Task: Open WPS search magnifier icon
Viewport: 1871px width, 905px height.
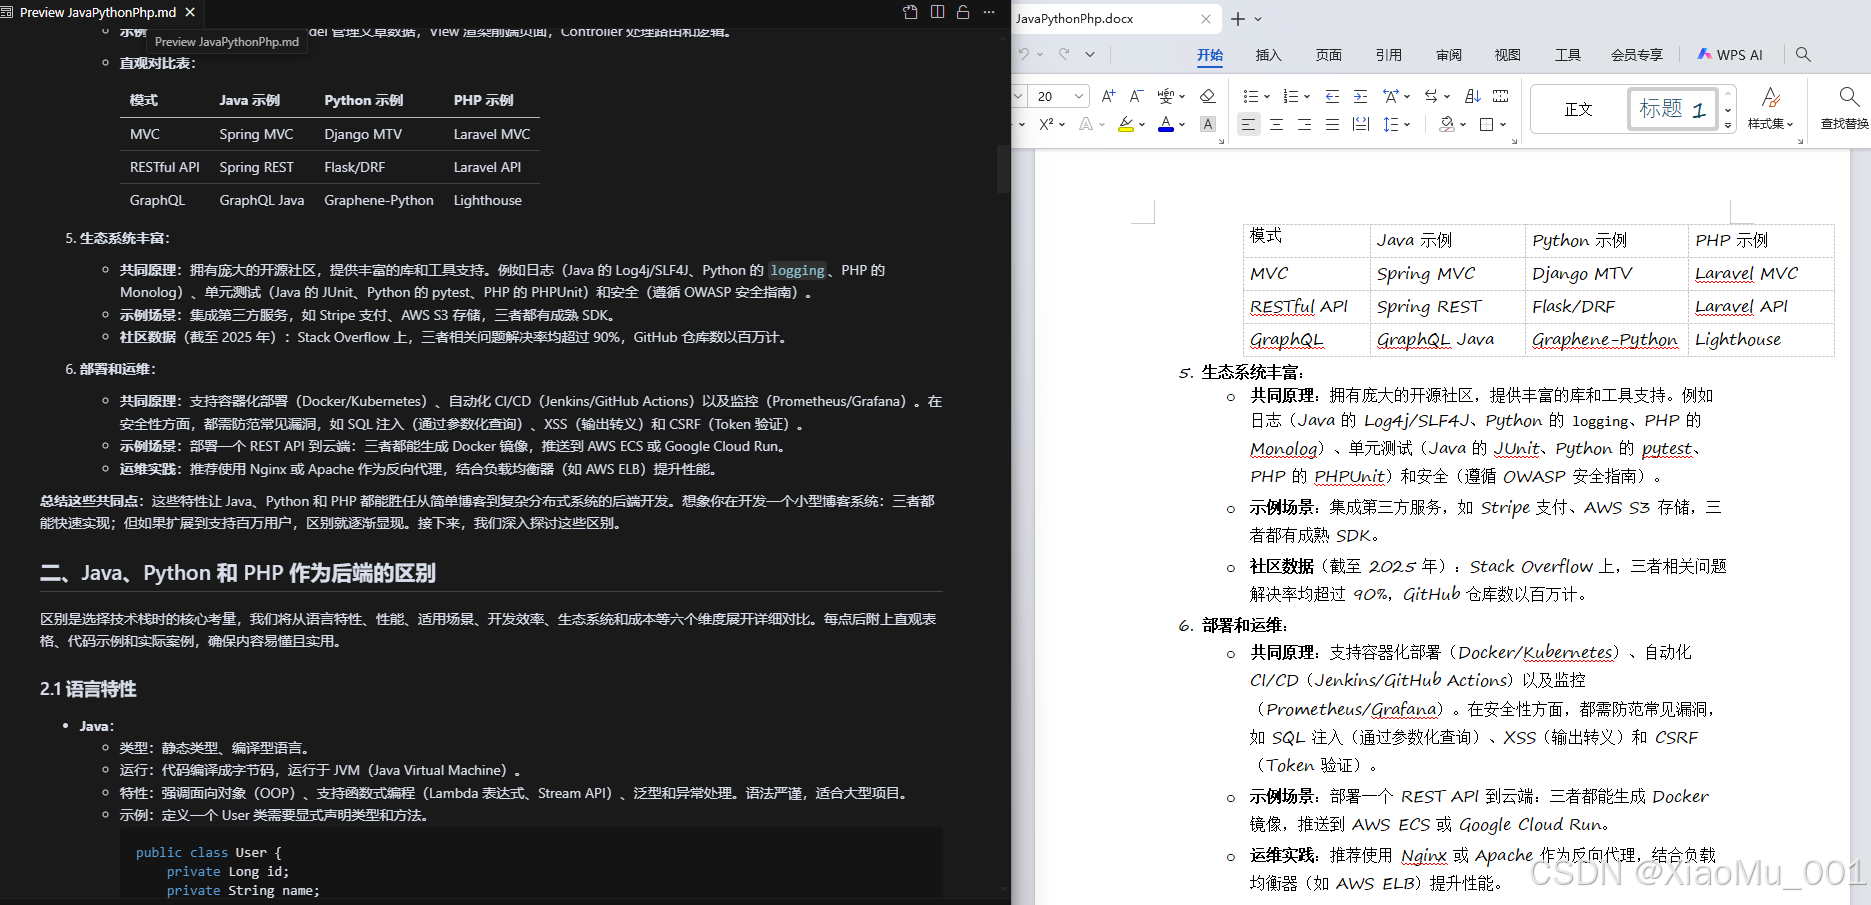Action: (x=1803, y=55)
